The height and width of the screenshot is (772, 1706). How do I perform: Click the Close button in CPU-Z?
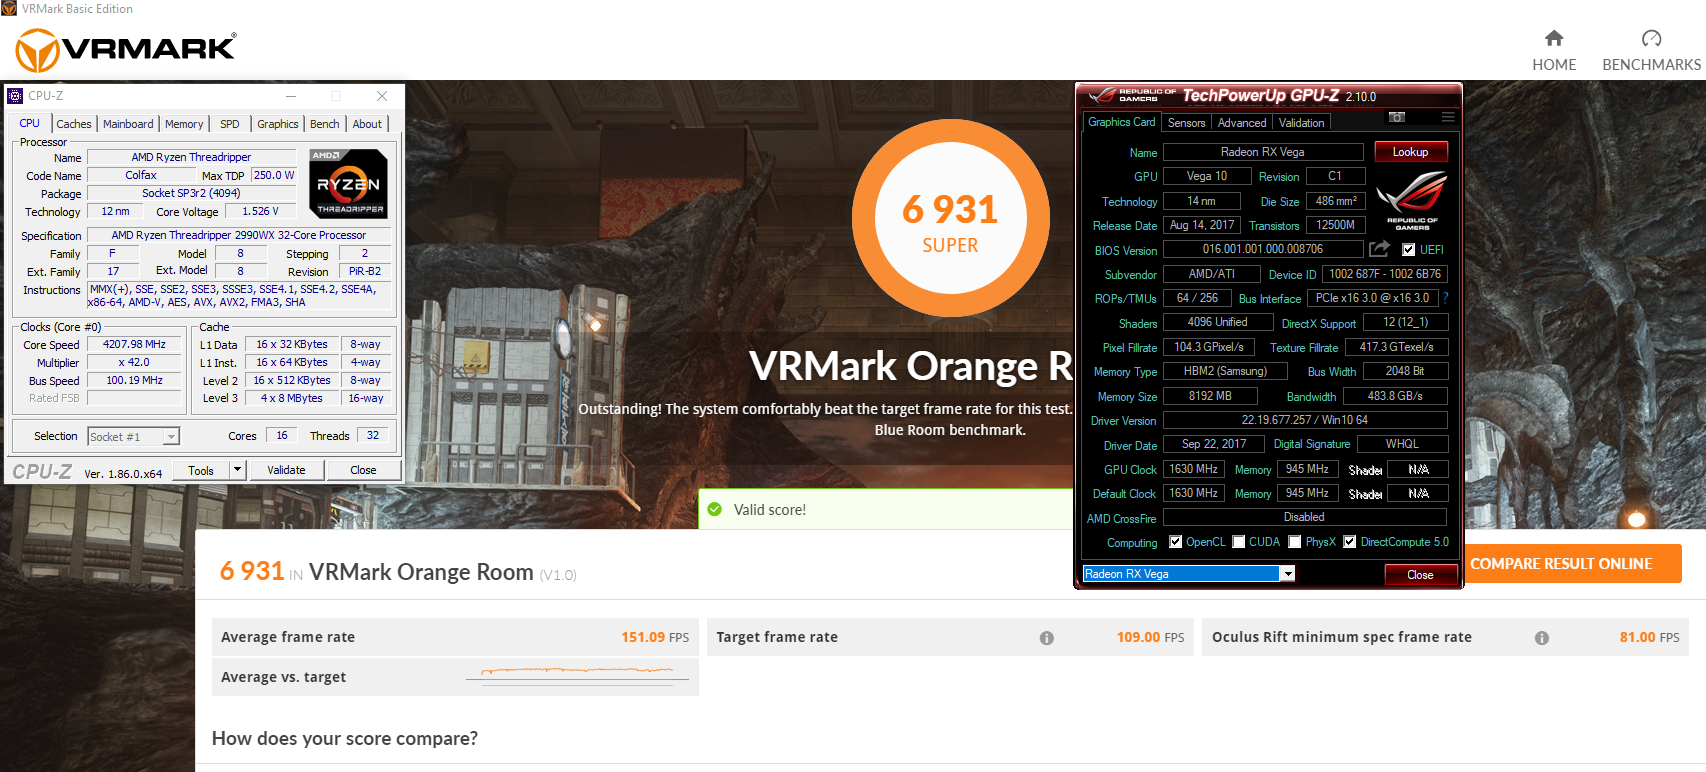364,470
